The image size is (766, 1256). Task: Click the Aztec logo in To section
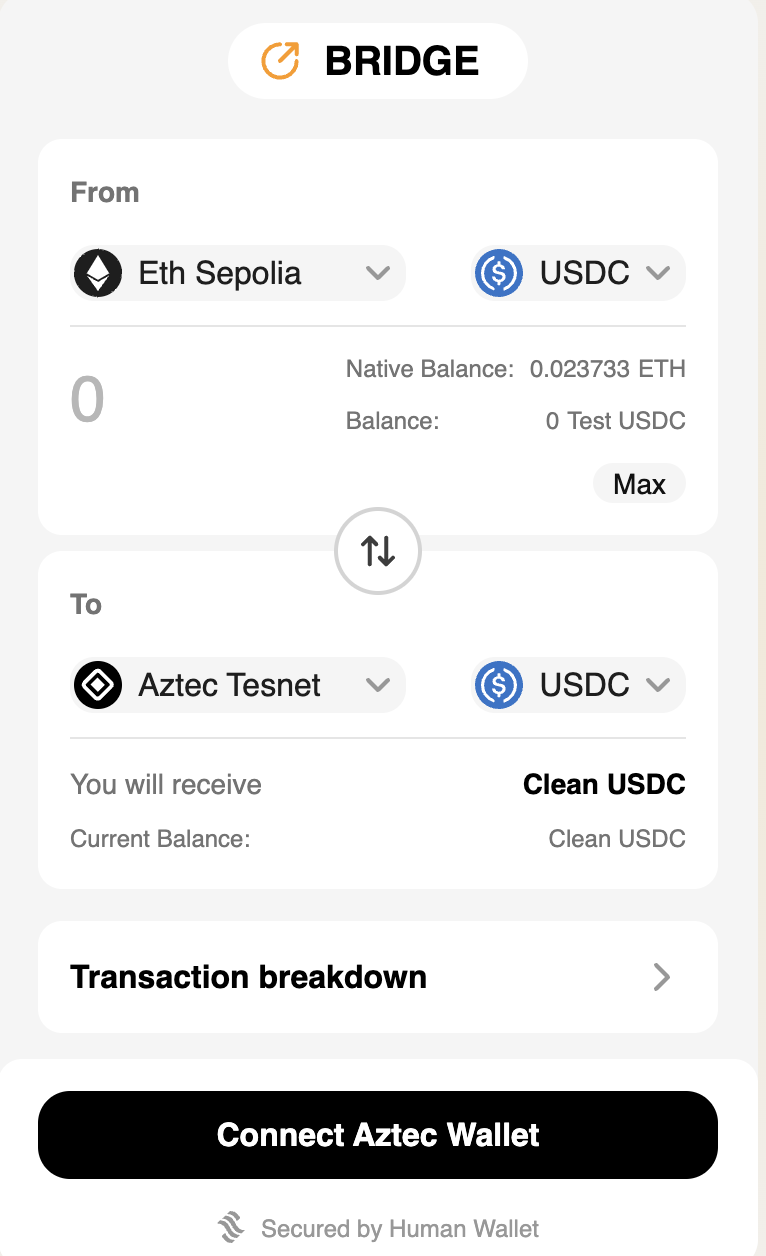click(x=98, y=685)
